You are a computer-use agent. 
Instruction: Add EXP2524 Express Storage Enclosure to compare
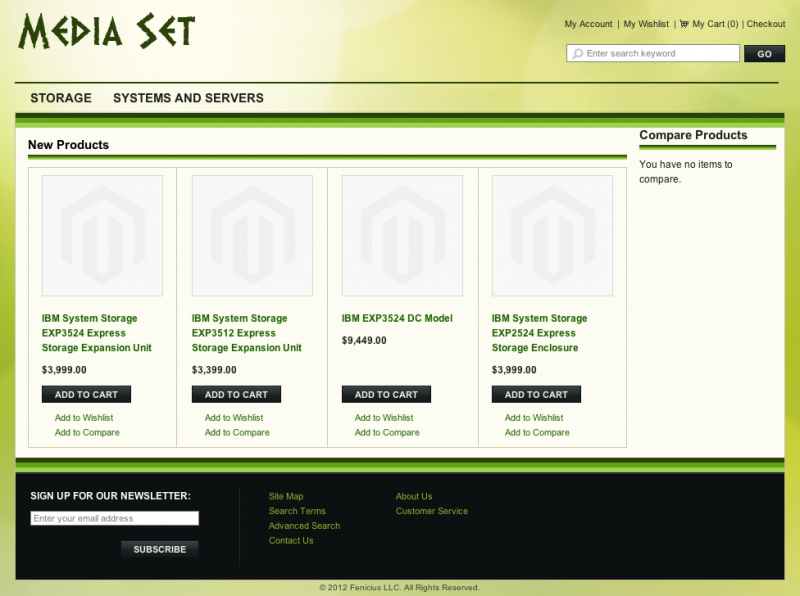(537, 433)
